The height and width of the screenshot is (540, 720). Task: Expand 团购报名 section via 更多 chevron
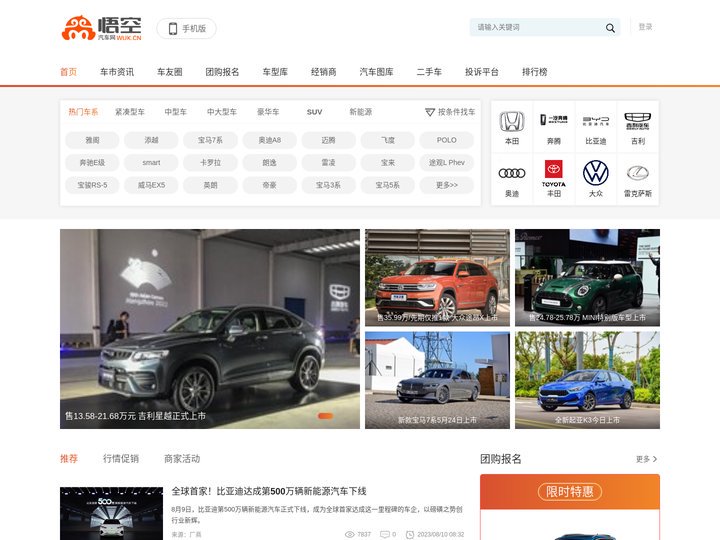647,459
